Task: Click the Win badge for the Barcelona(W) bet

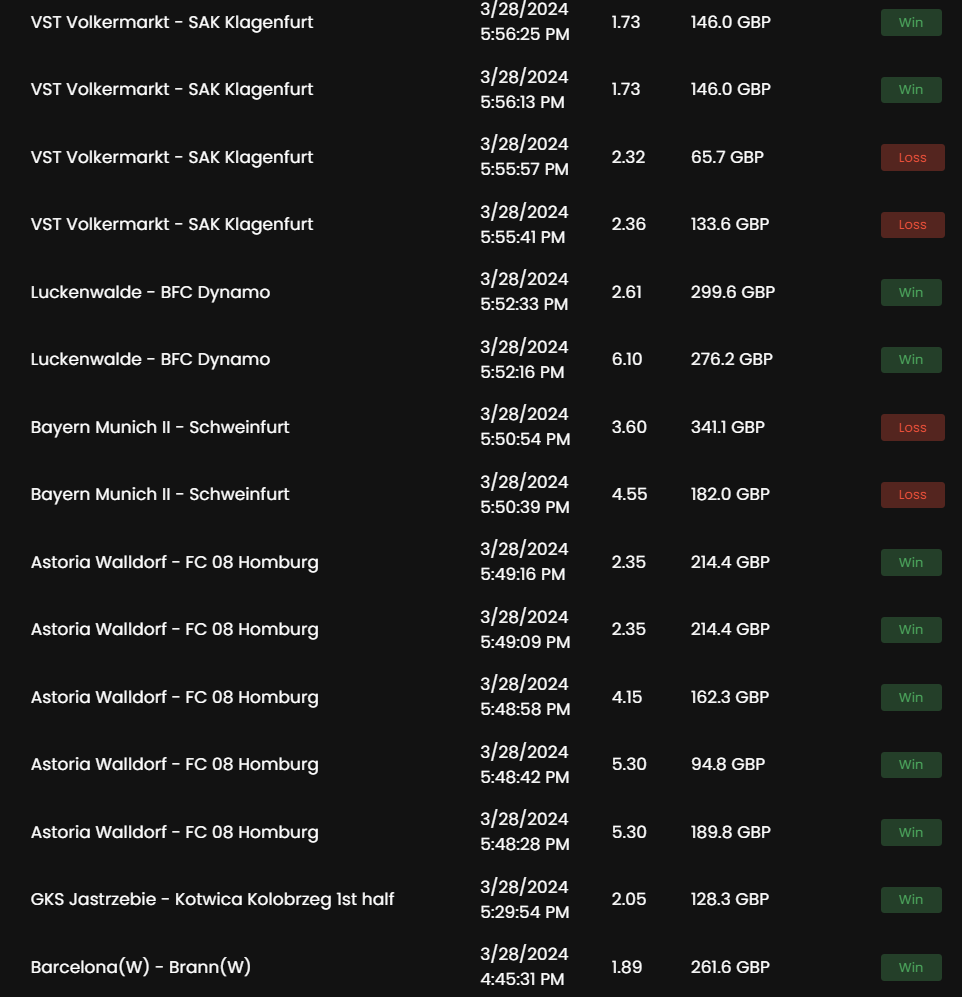Action: pos(910,967)
